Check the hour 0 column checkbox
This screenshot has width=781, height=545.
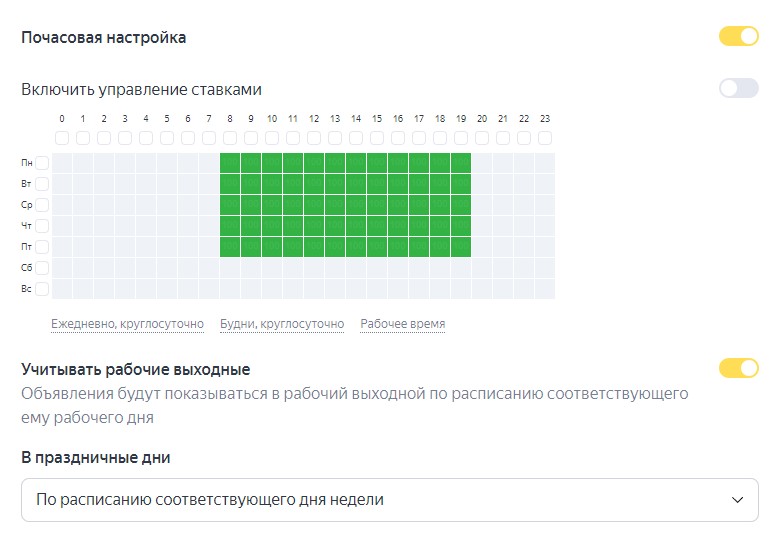tap(62, 138)
